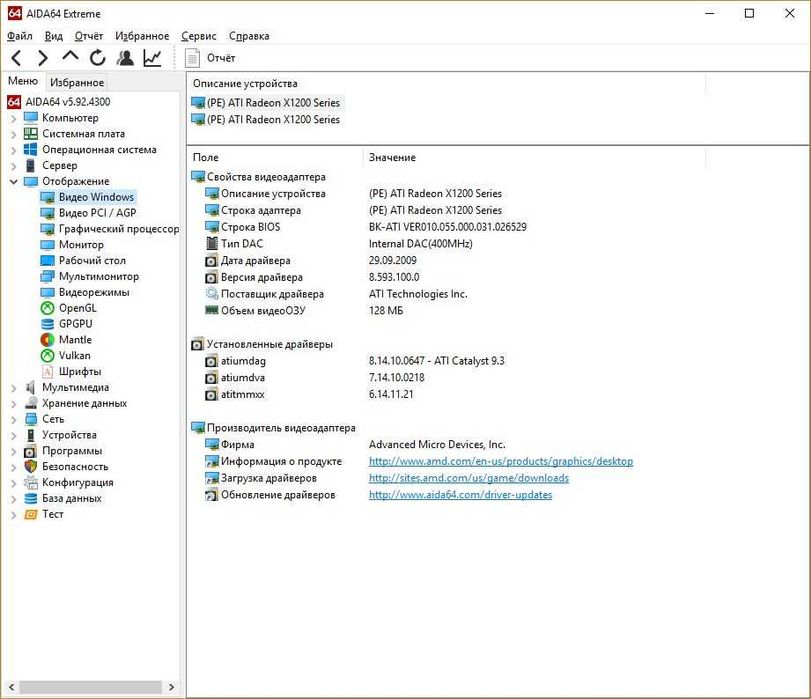
Task: Select the first ATI Radeon X1200 Series device
Action: [266, 103]
